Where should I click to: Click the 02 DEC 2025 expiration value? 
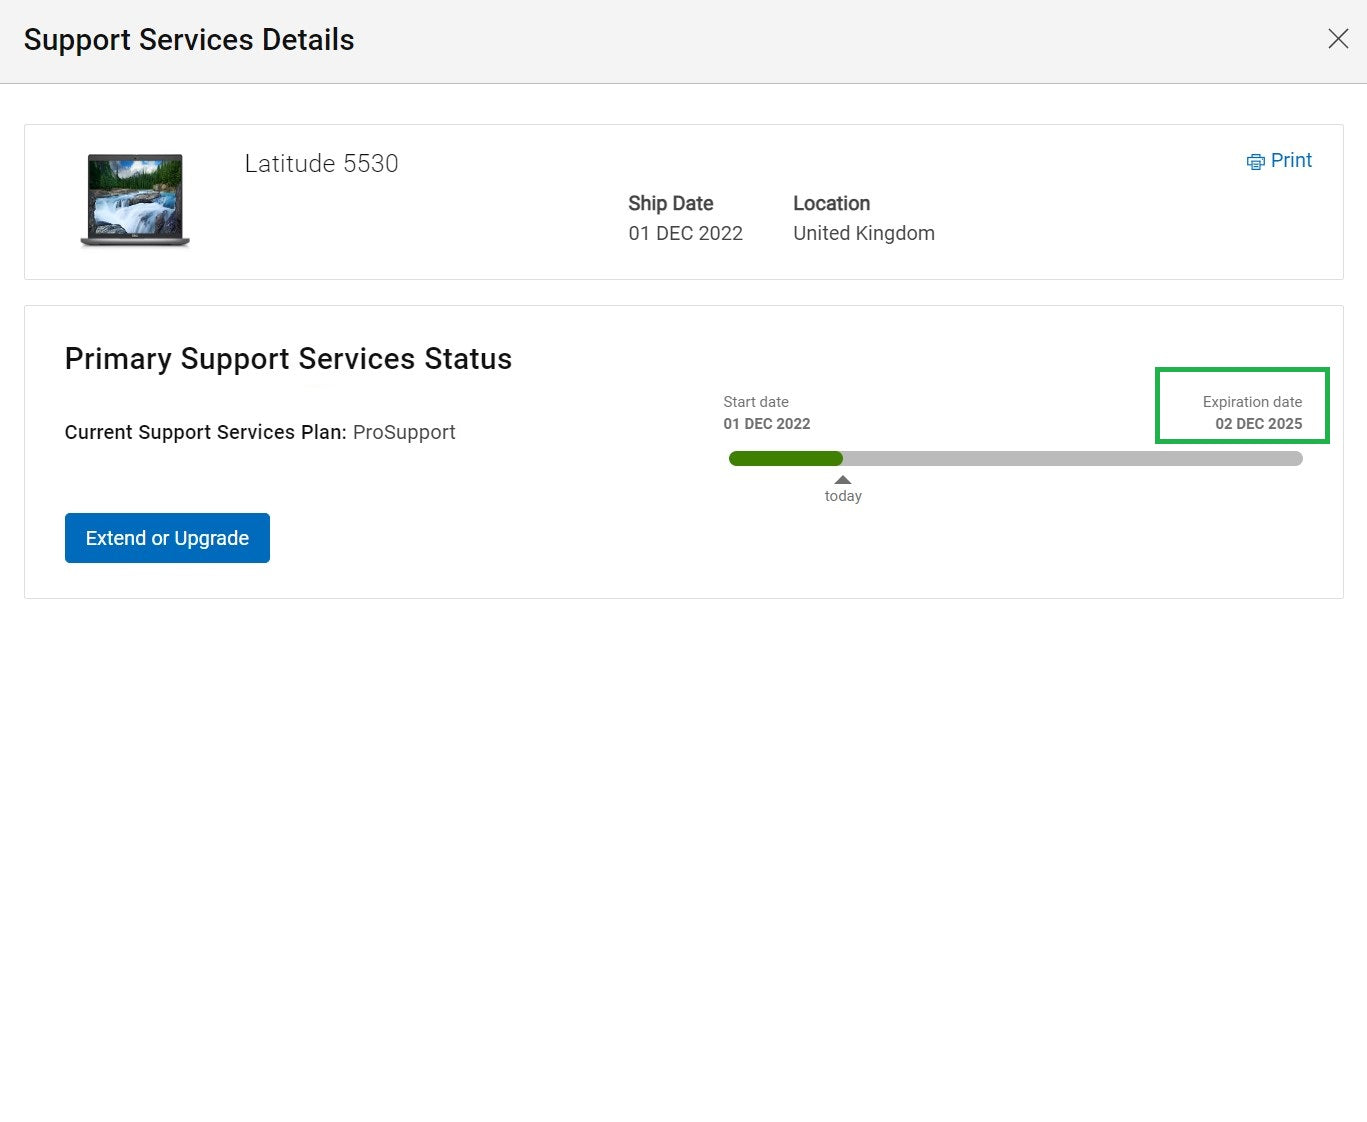point(1258,424)
